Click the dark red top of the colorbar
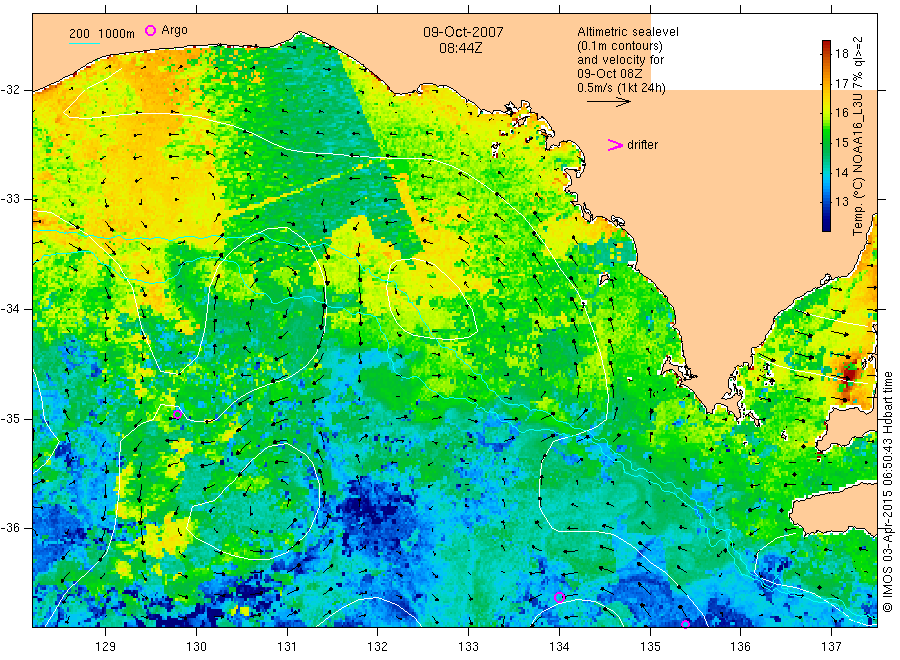This screenshot has height=660, width=900. coord(826,45)
